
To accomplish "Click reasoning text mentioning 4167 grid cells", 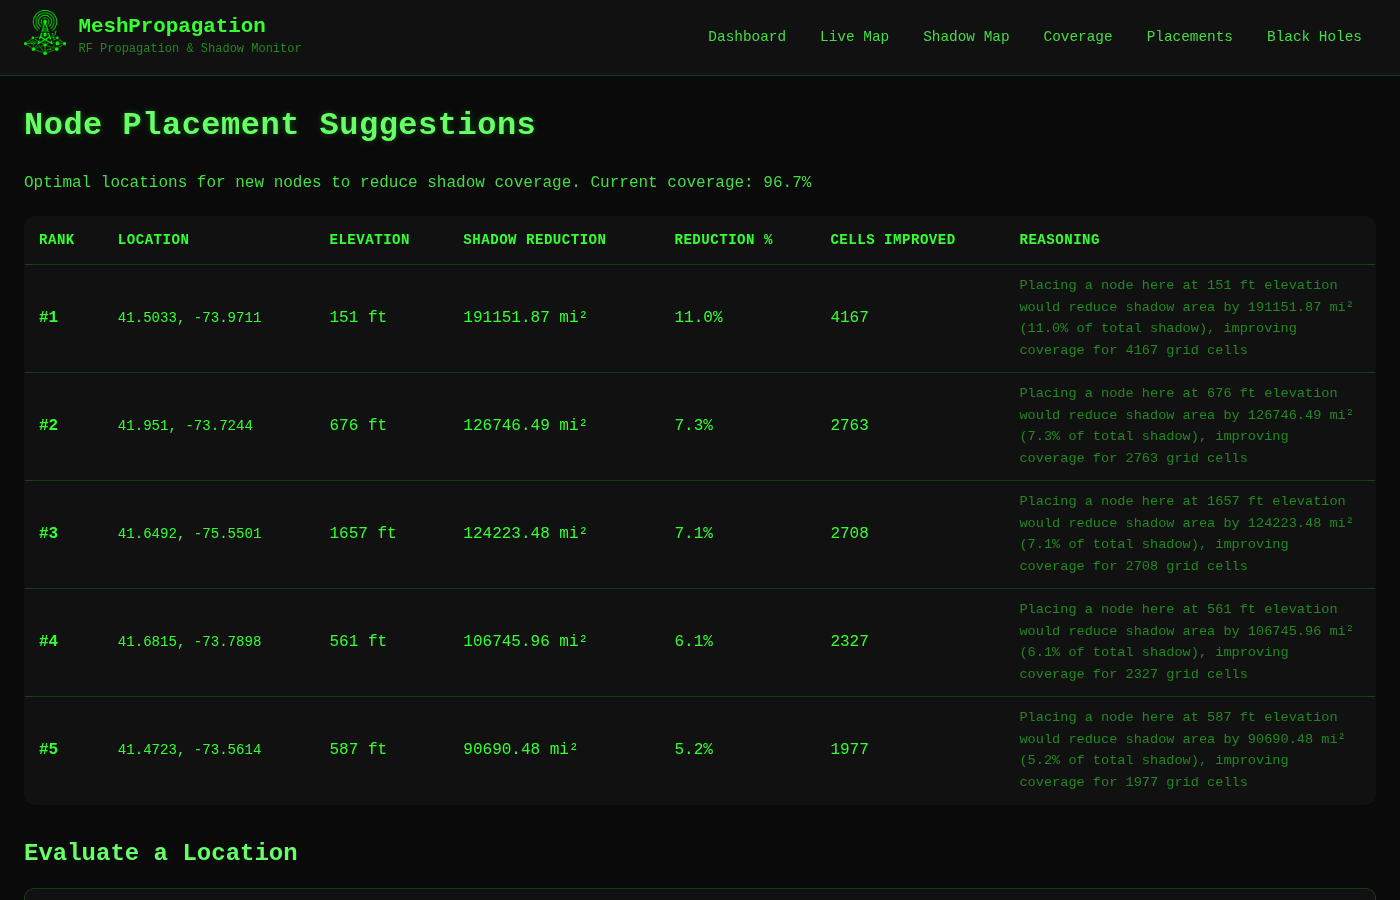I will click(x=1186, y=318).
